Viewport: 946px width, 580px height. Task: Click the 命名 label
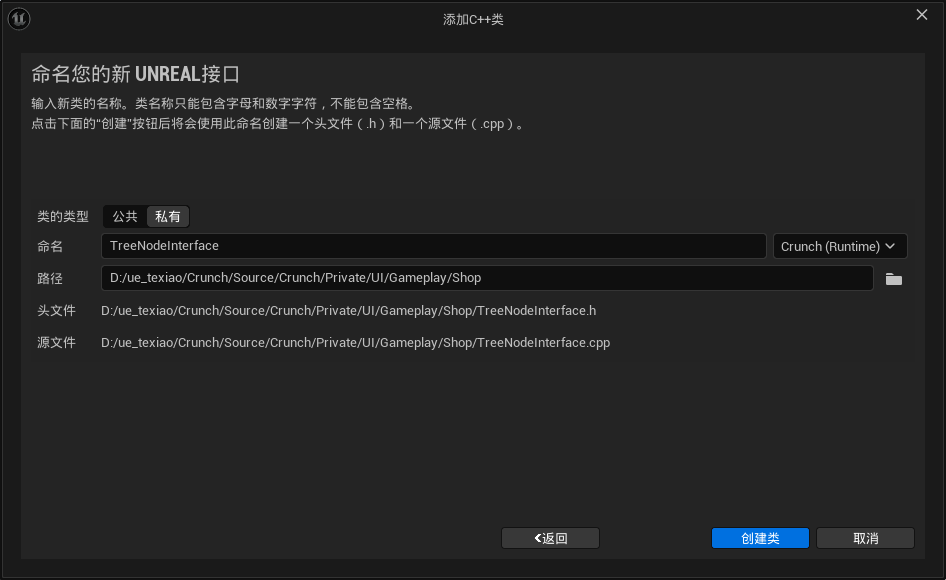pyautogui.click(x=49, y=246)
